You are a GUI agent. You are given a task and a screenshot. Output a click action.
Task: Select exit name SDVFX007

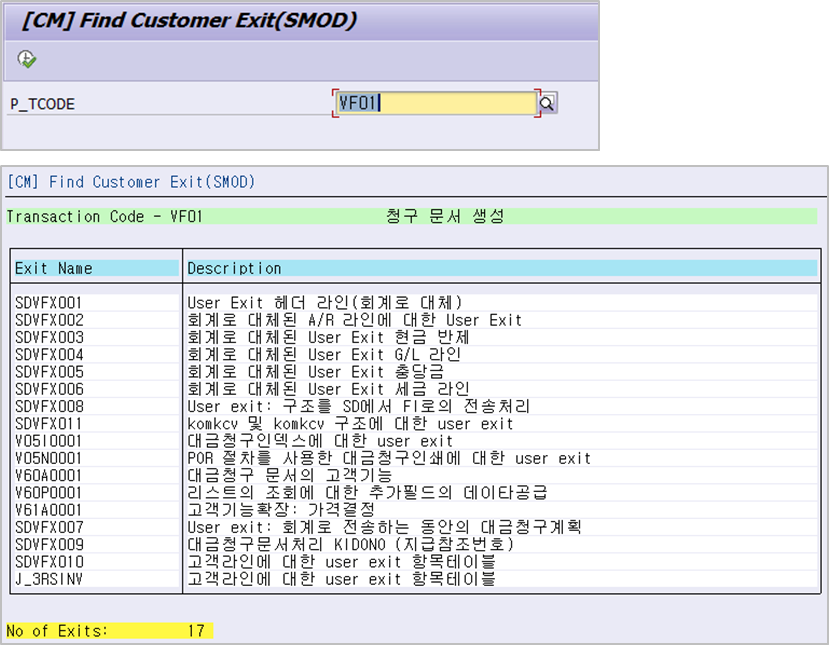click(49, 528)
